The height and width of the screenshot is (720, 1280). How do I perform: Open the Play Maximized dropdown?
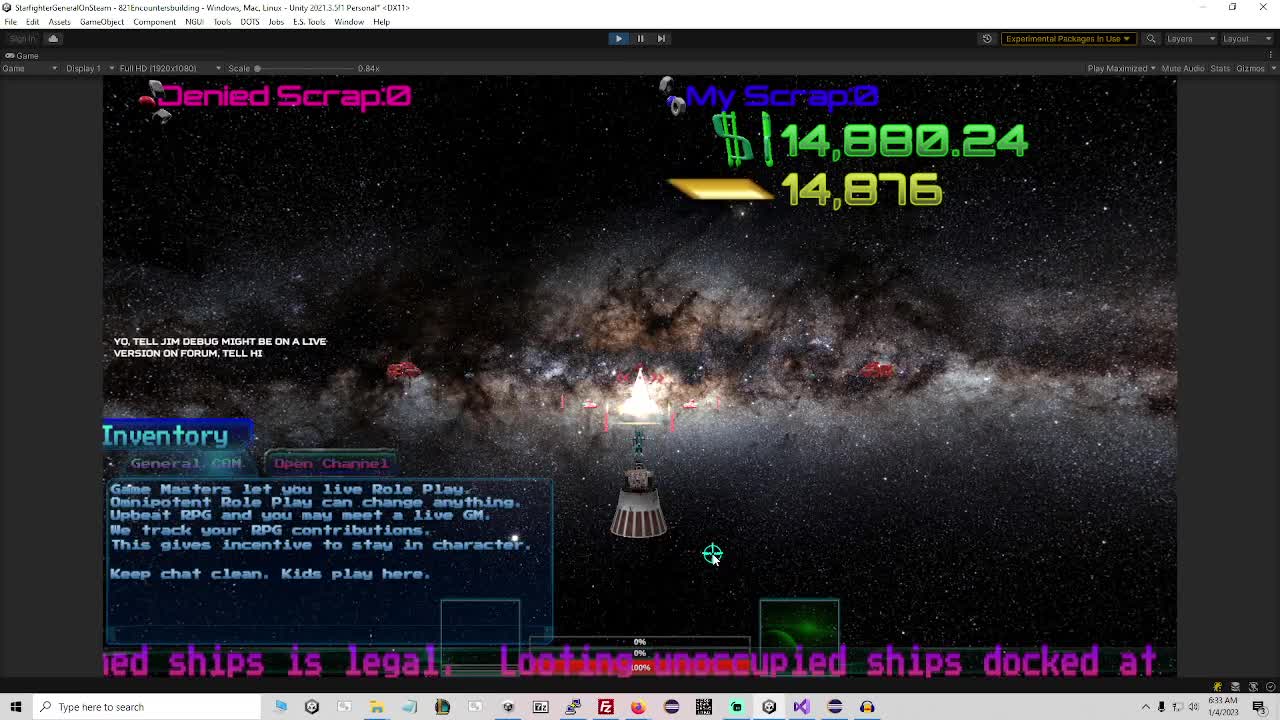[x=1122, y=68]
